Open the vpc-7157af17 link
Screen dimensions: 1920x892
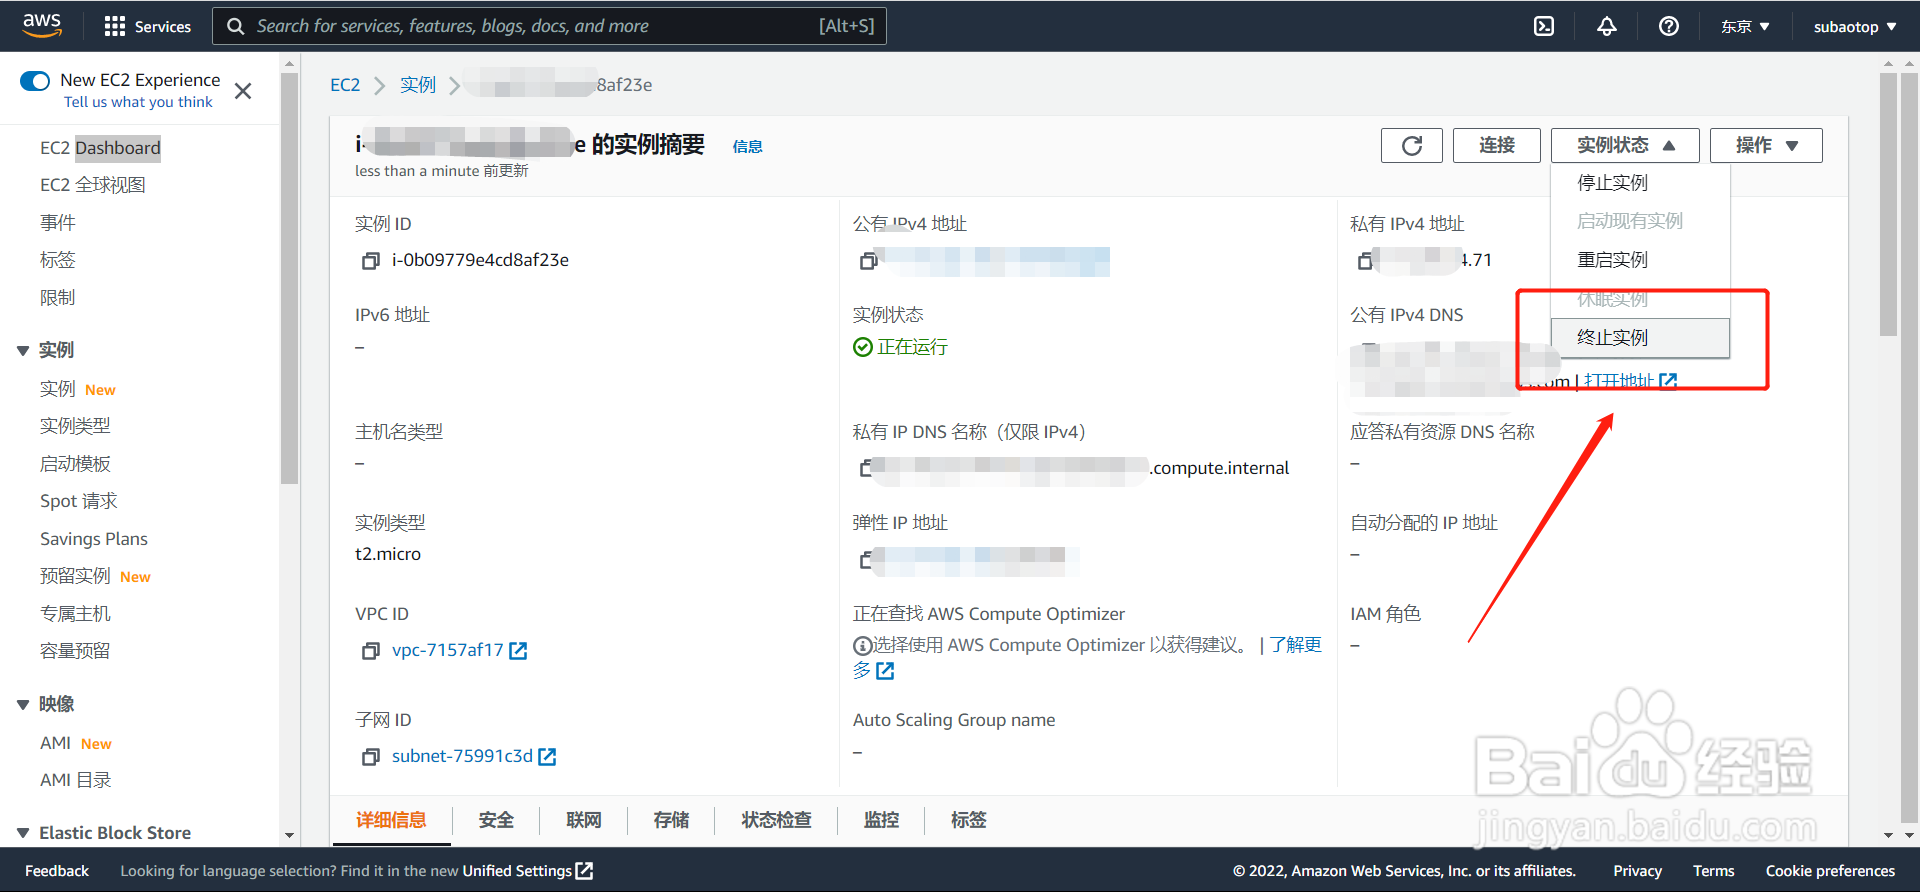tap(447, 650)
